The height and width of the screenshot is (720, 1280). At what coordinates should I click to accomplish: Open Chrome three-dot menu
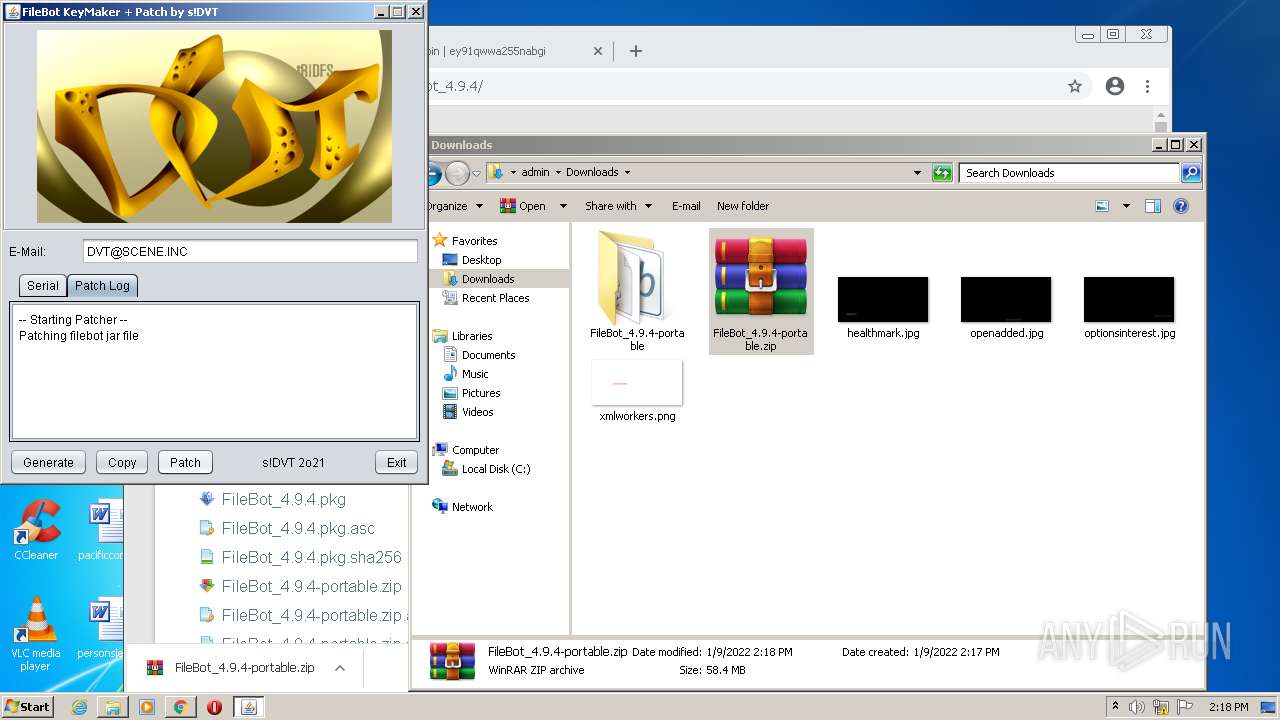click(1148, 86)
